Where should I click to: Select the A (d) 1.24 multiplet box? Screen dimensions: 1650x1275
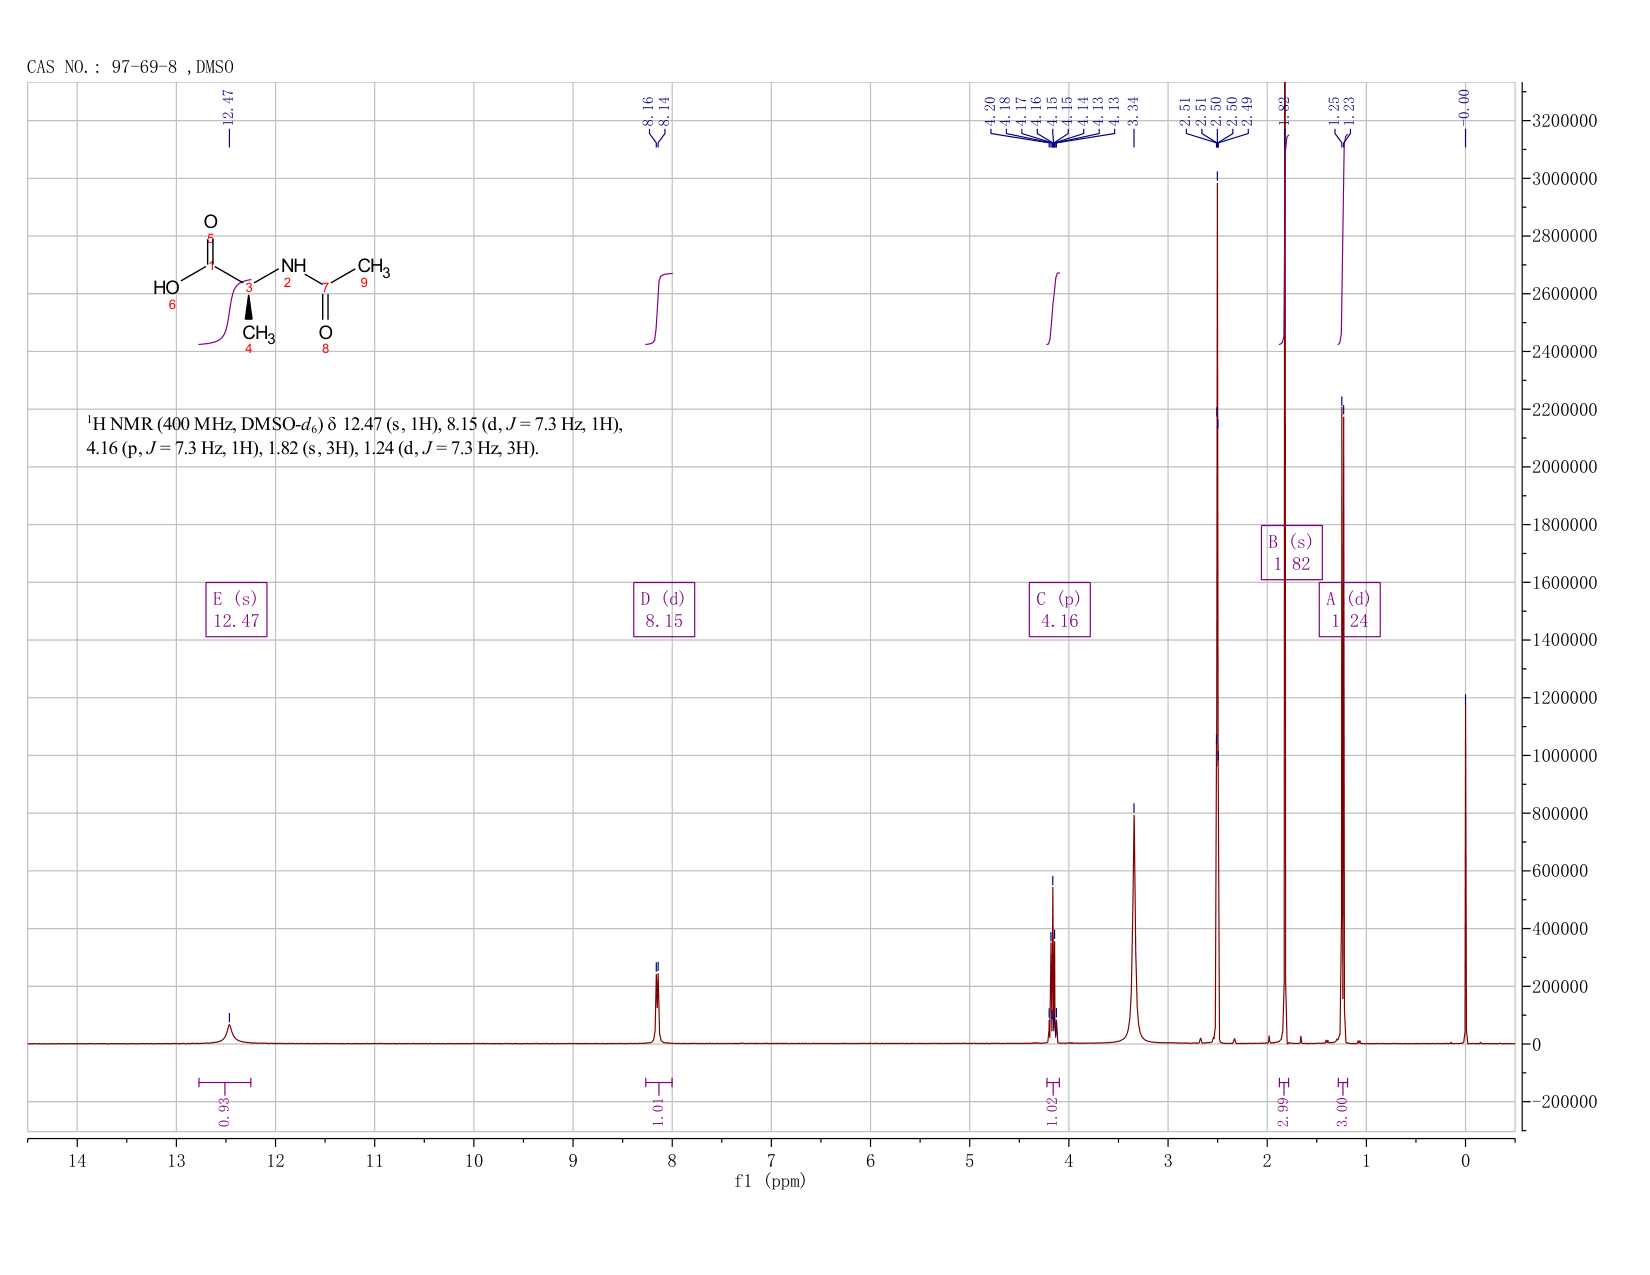click(1349, 610)
